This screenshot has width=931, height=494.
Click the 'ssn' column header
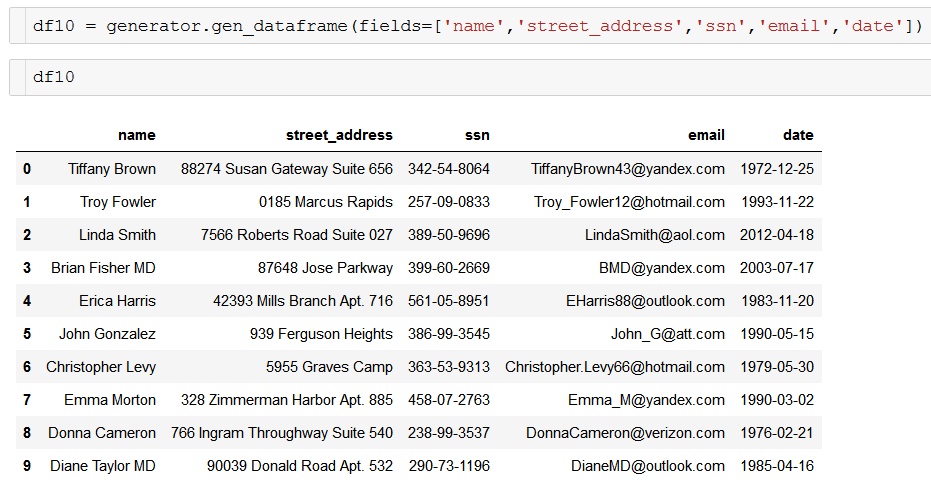coord(477,135)
